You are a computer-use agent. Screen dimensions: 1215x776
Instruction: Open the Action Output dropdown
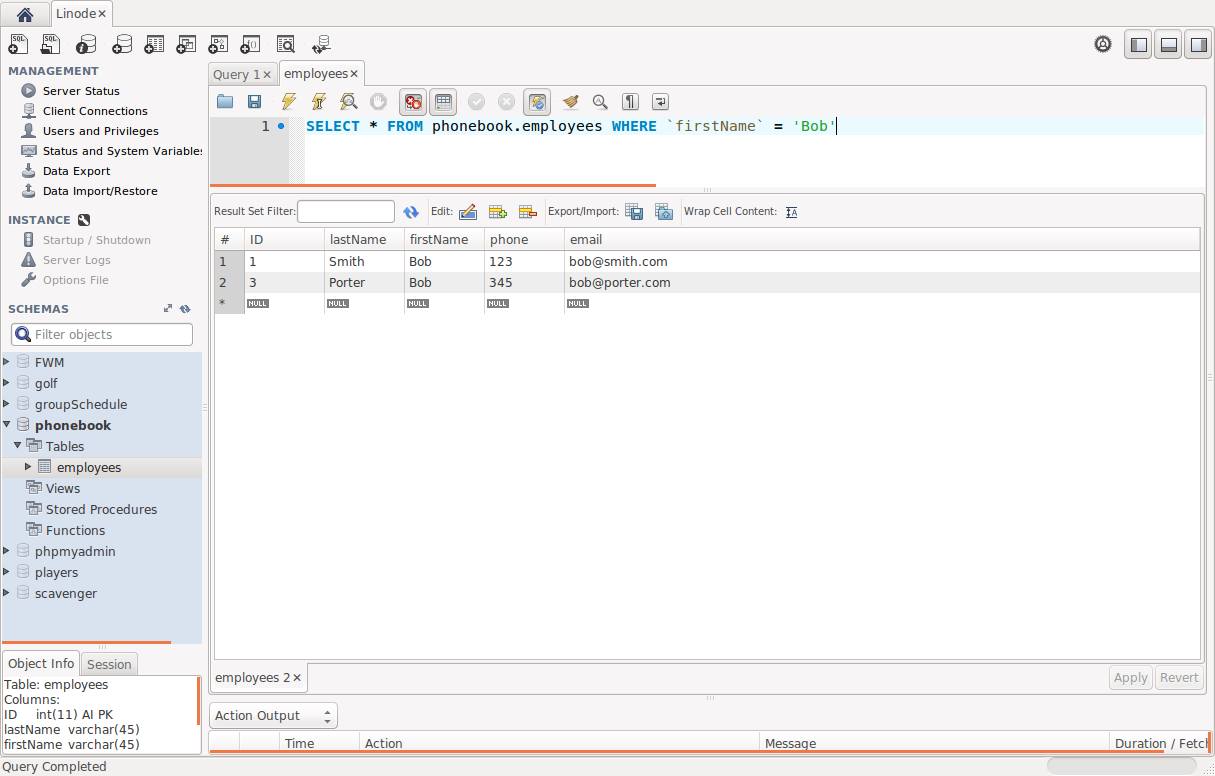[x=273, y=715]
